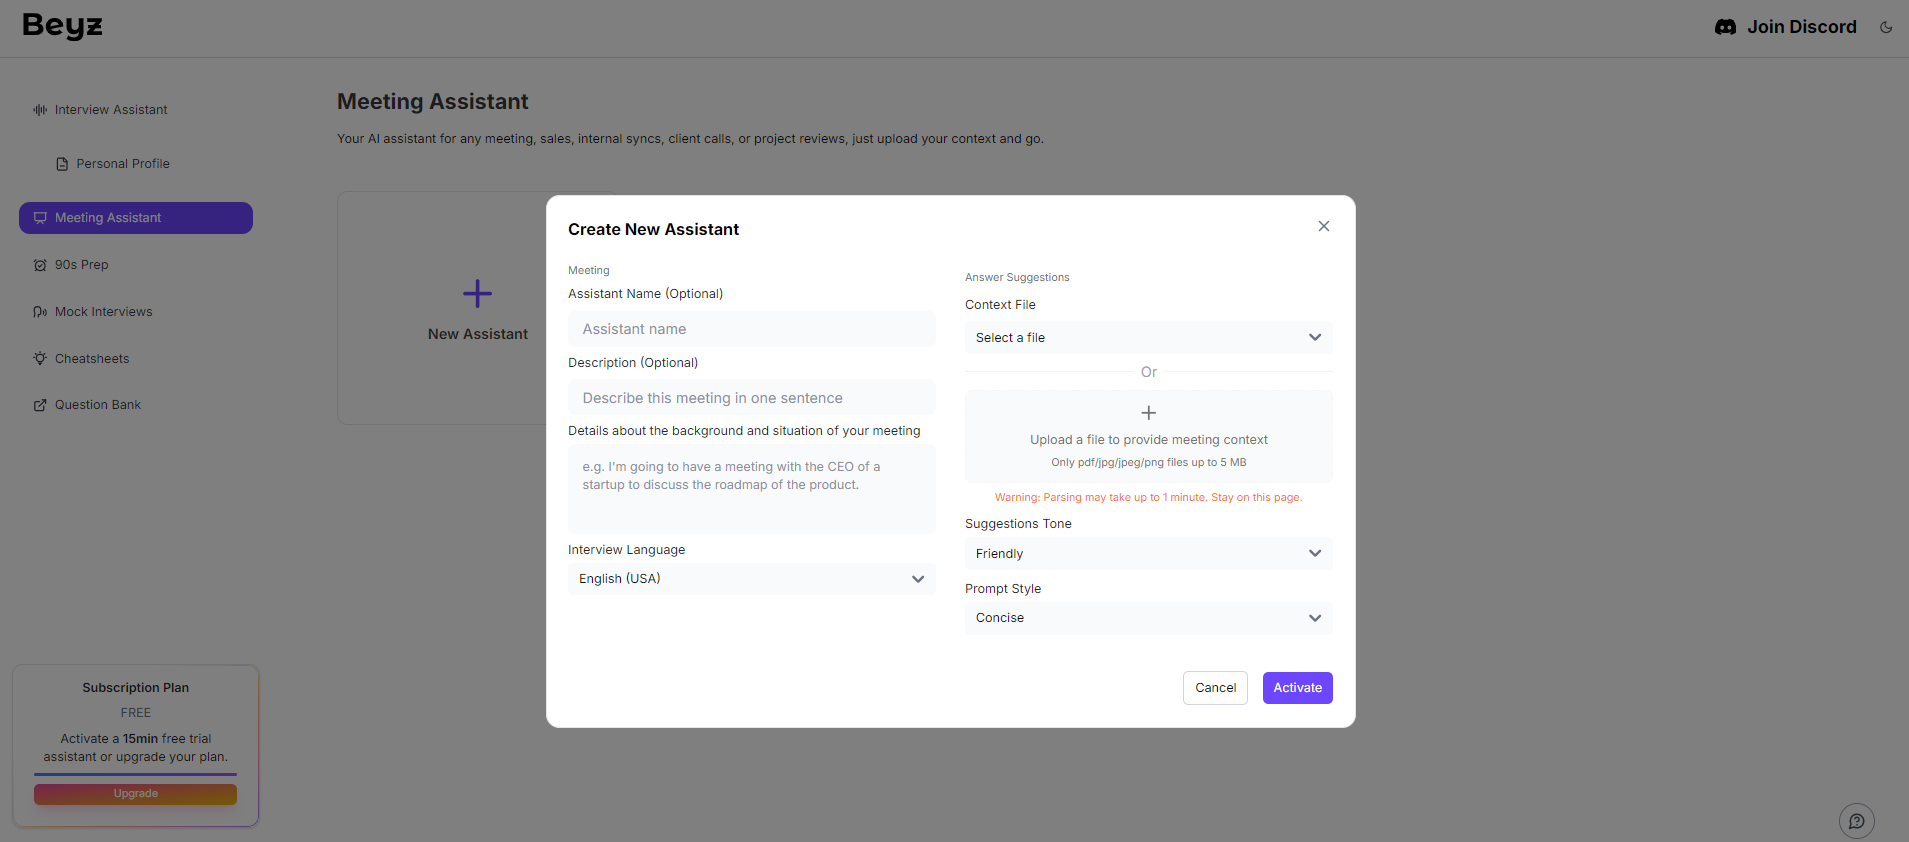Screen dimensions: 1909x842
Task: Open Cheatsheets from the sidebar
Action: (x=91, y=359)
